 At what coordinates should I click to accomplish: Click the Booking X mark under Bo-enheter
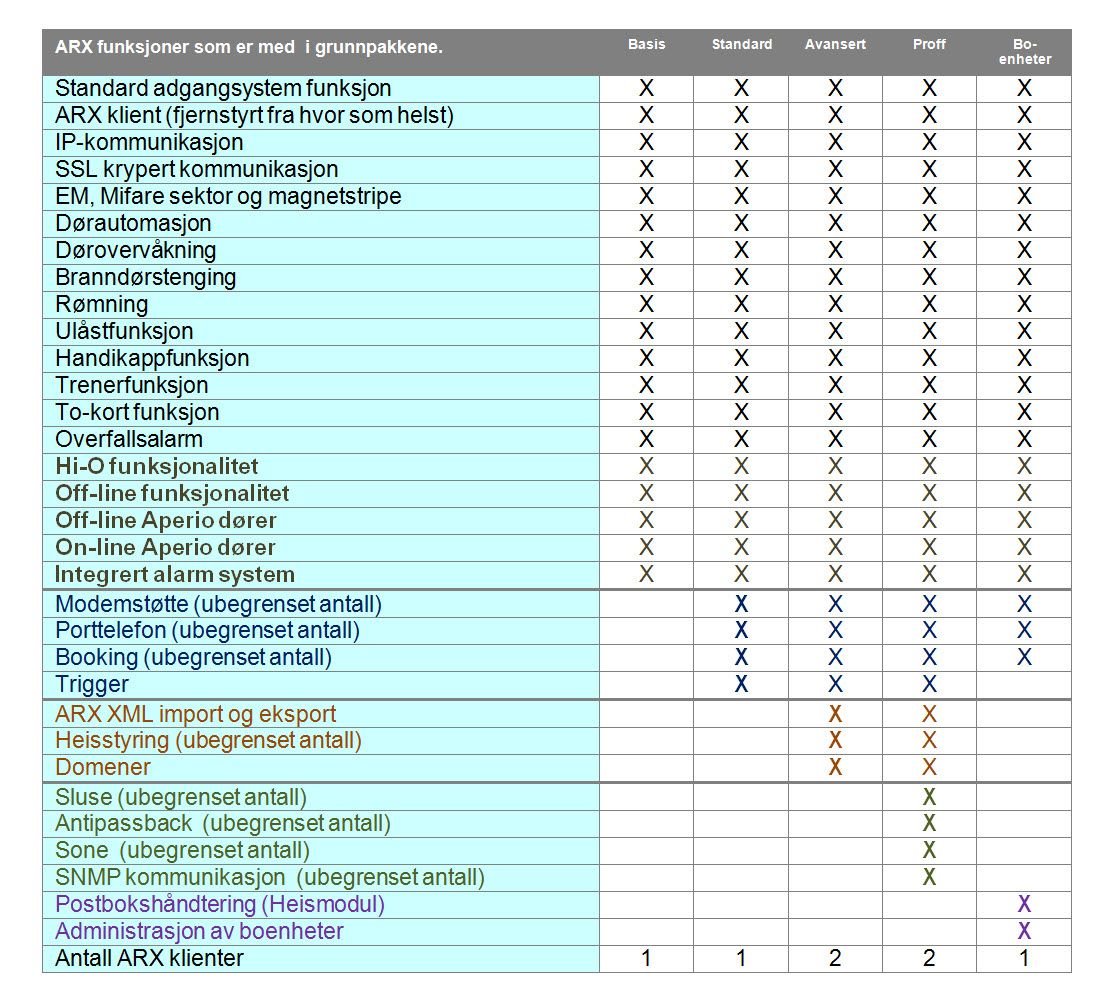(1024, 658)
